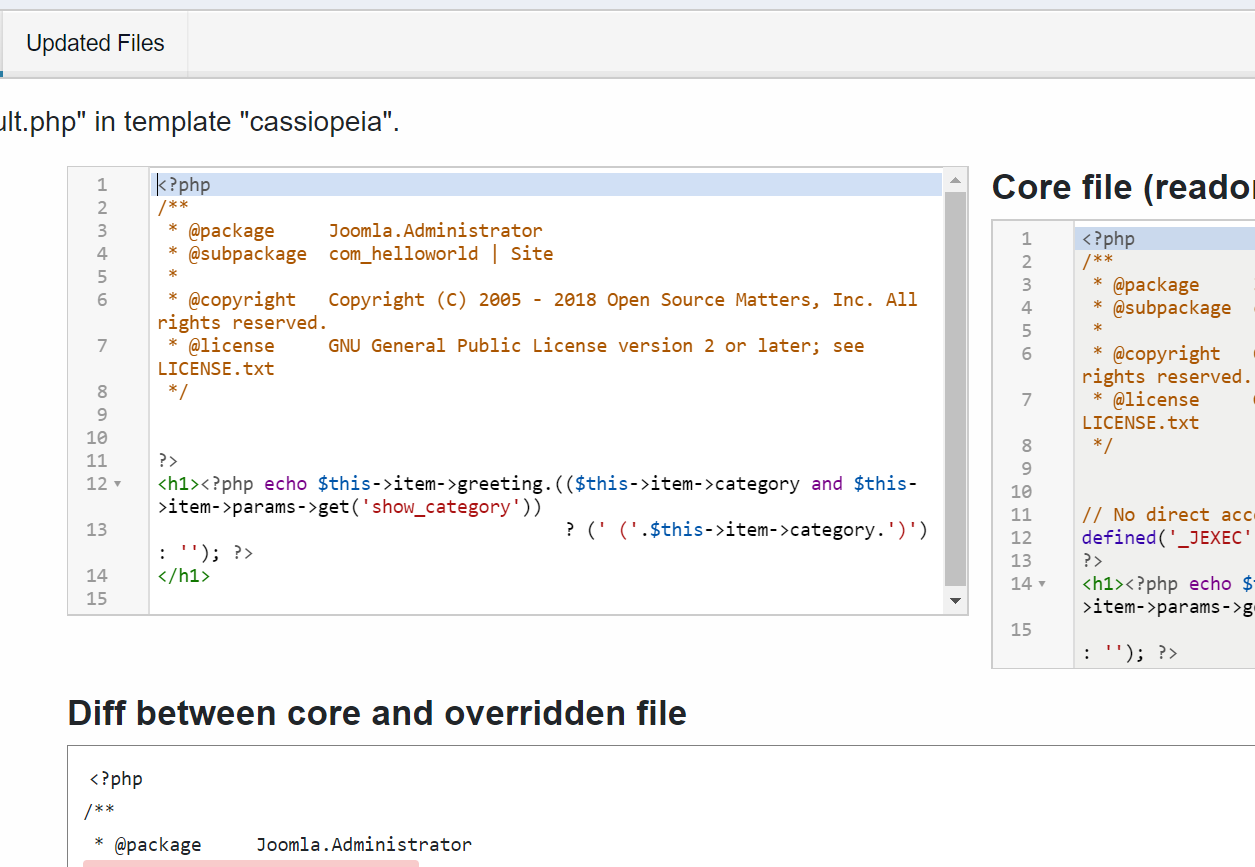Click "Core file" heading
Image resolution: width=1255 pixels, height=867 pixels.
tap(1123, 187)
